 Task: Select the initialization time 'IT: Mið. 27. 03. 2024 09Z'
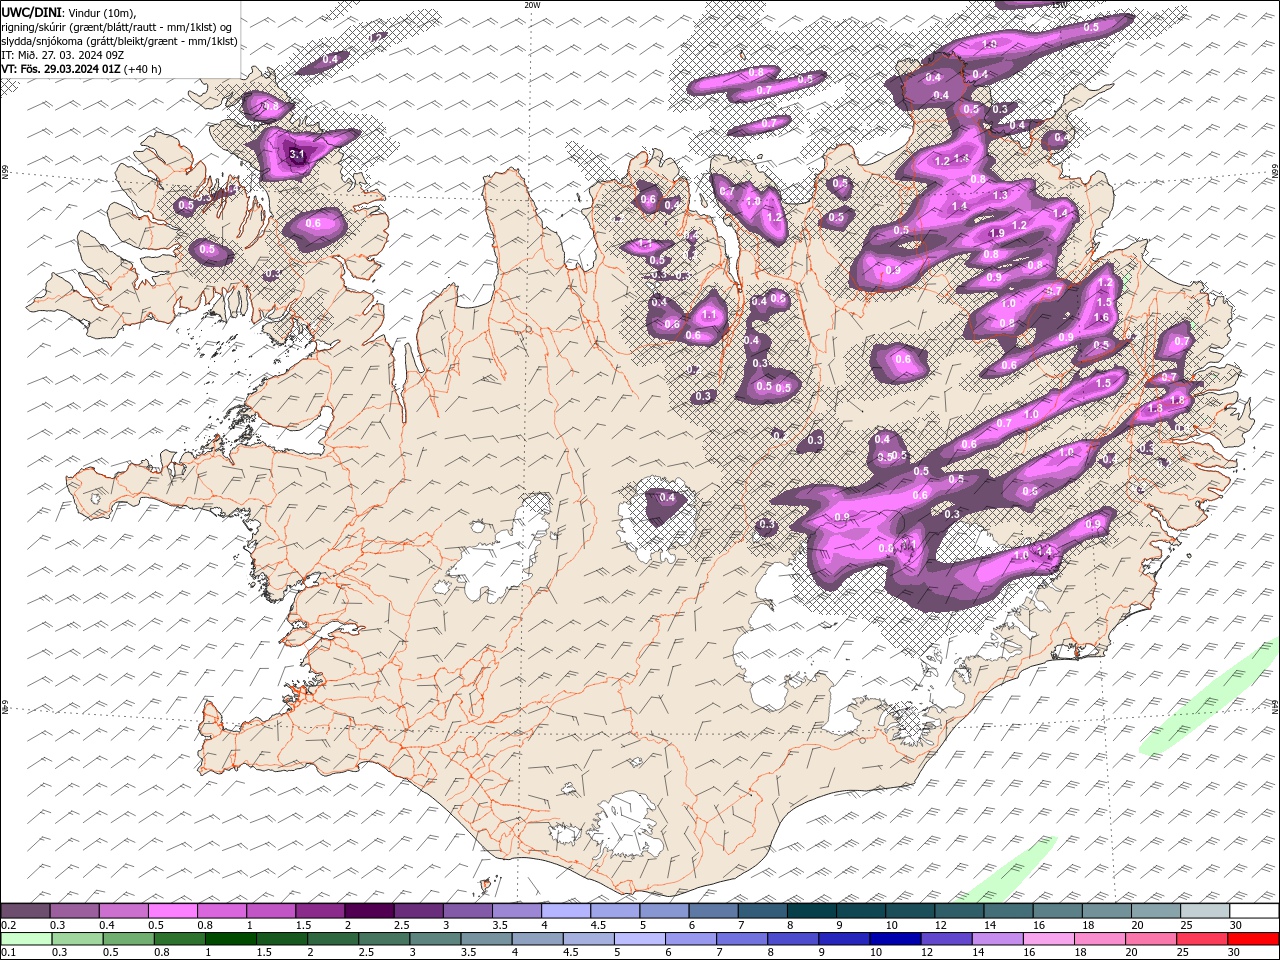[63, 55]
